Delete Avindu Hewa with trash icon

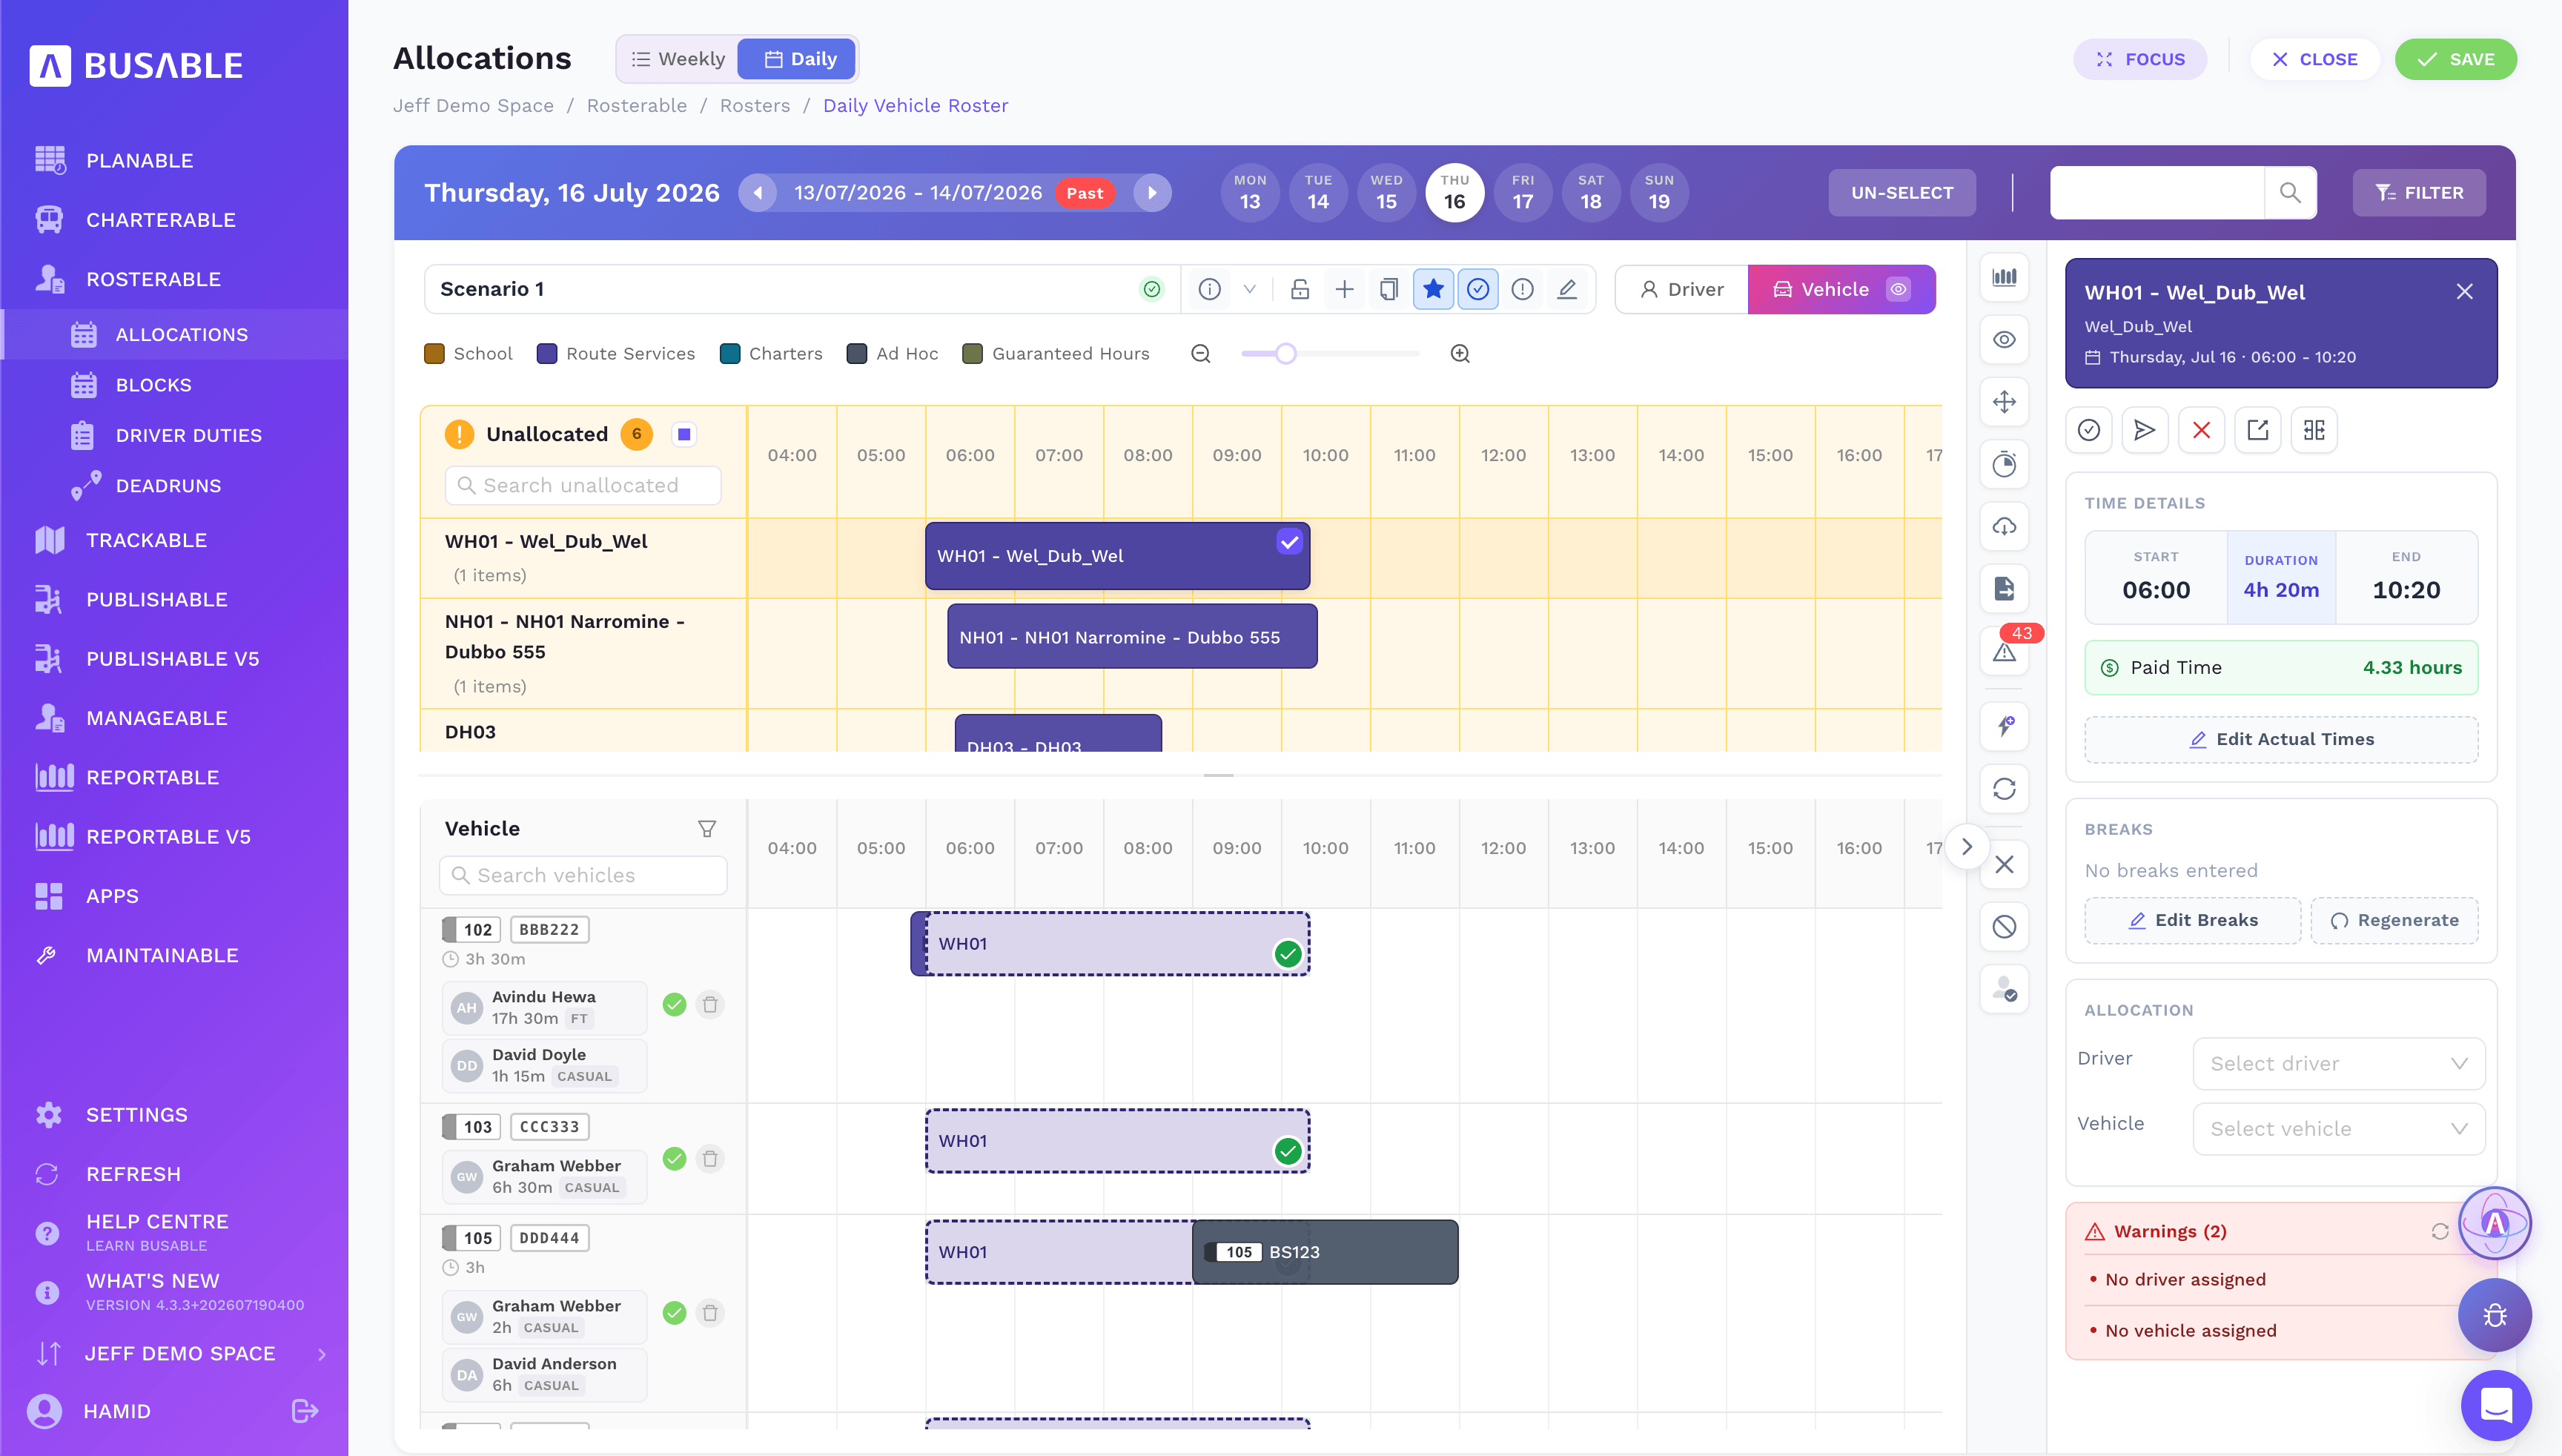[710, 1005]
